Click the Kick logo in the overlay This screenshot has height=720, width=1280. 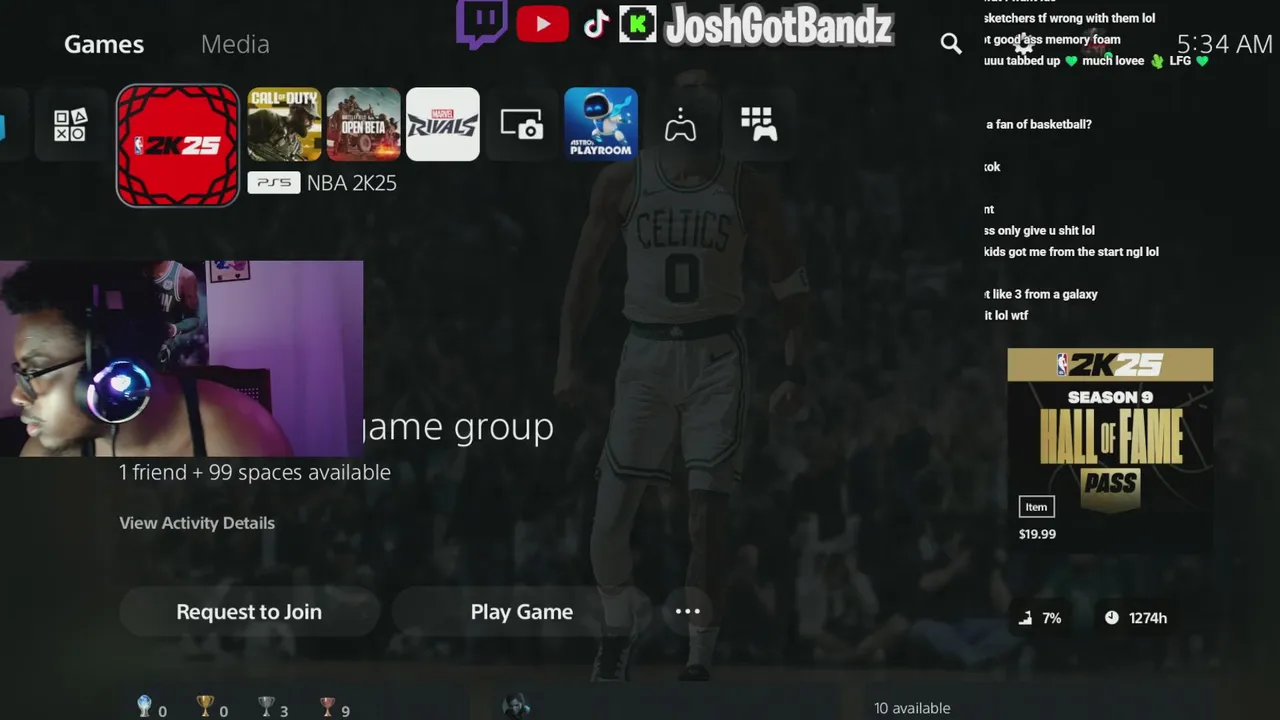(x=637, y=24)
